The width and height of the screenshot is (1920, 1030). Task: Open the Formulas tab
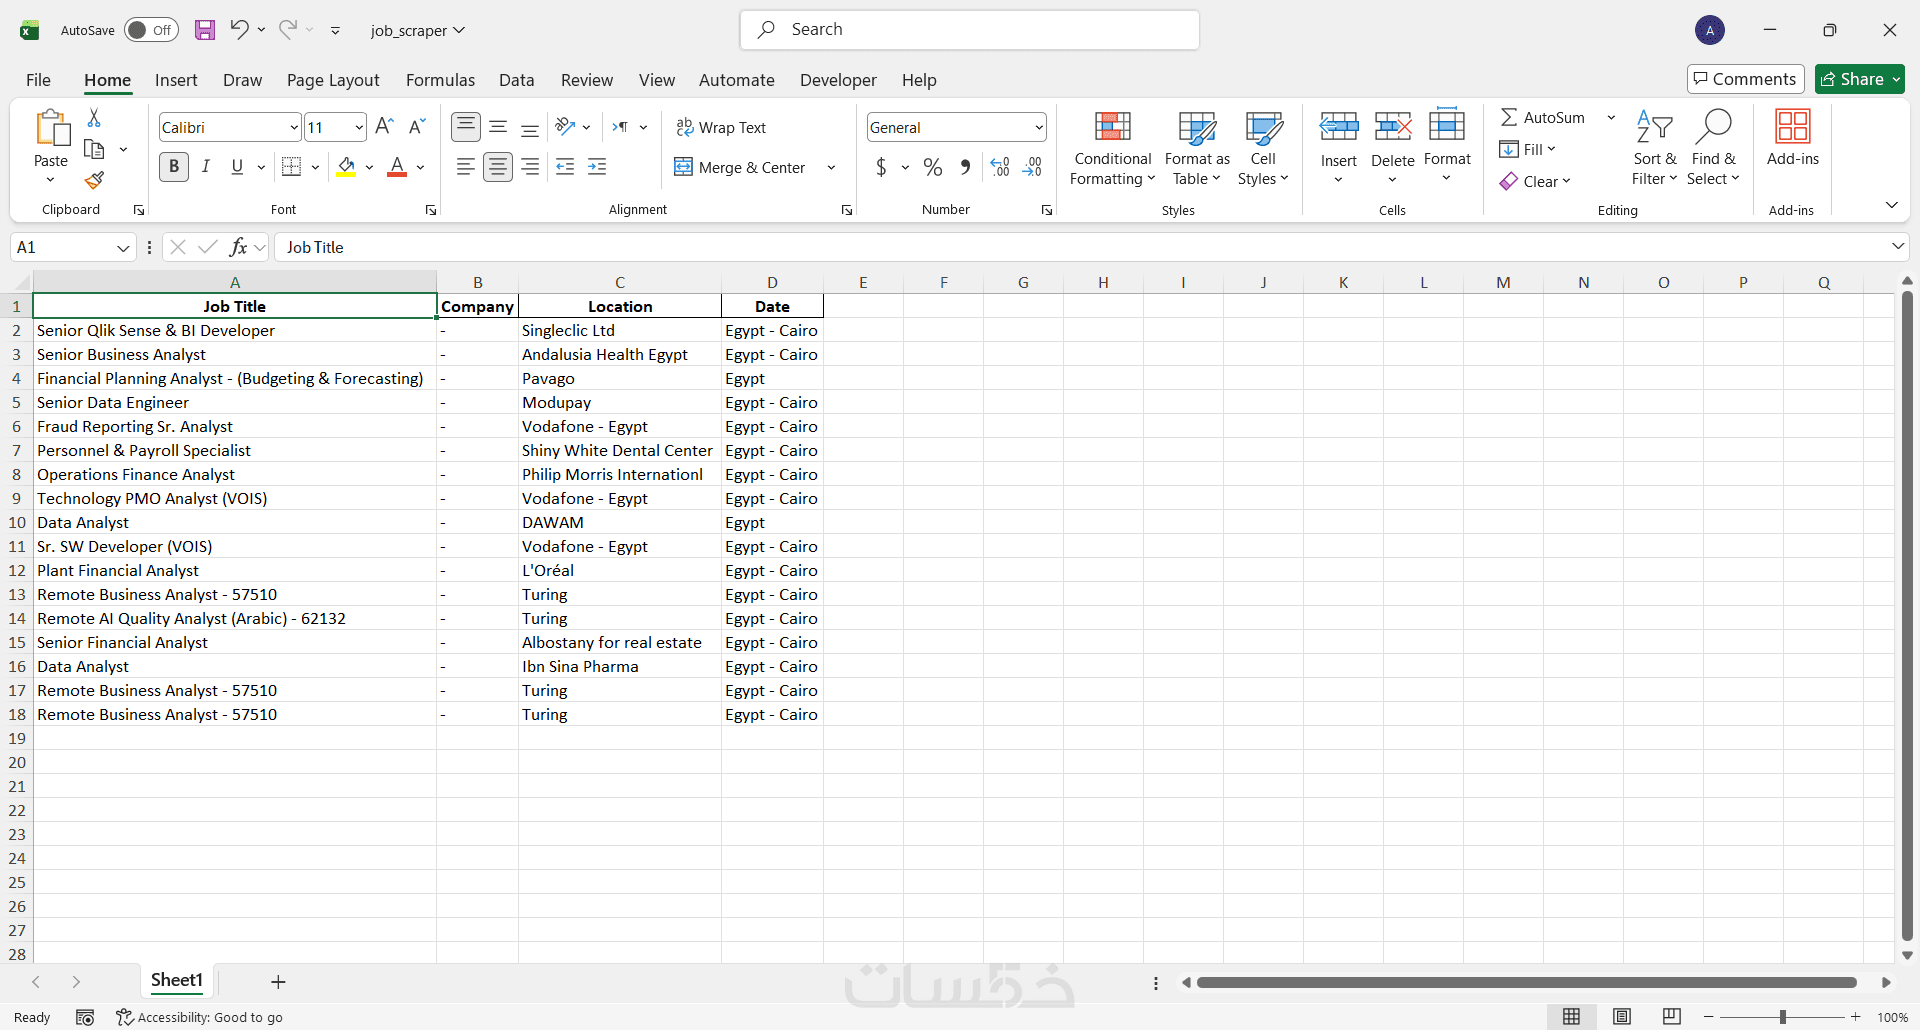click(440, 80)
